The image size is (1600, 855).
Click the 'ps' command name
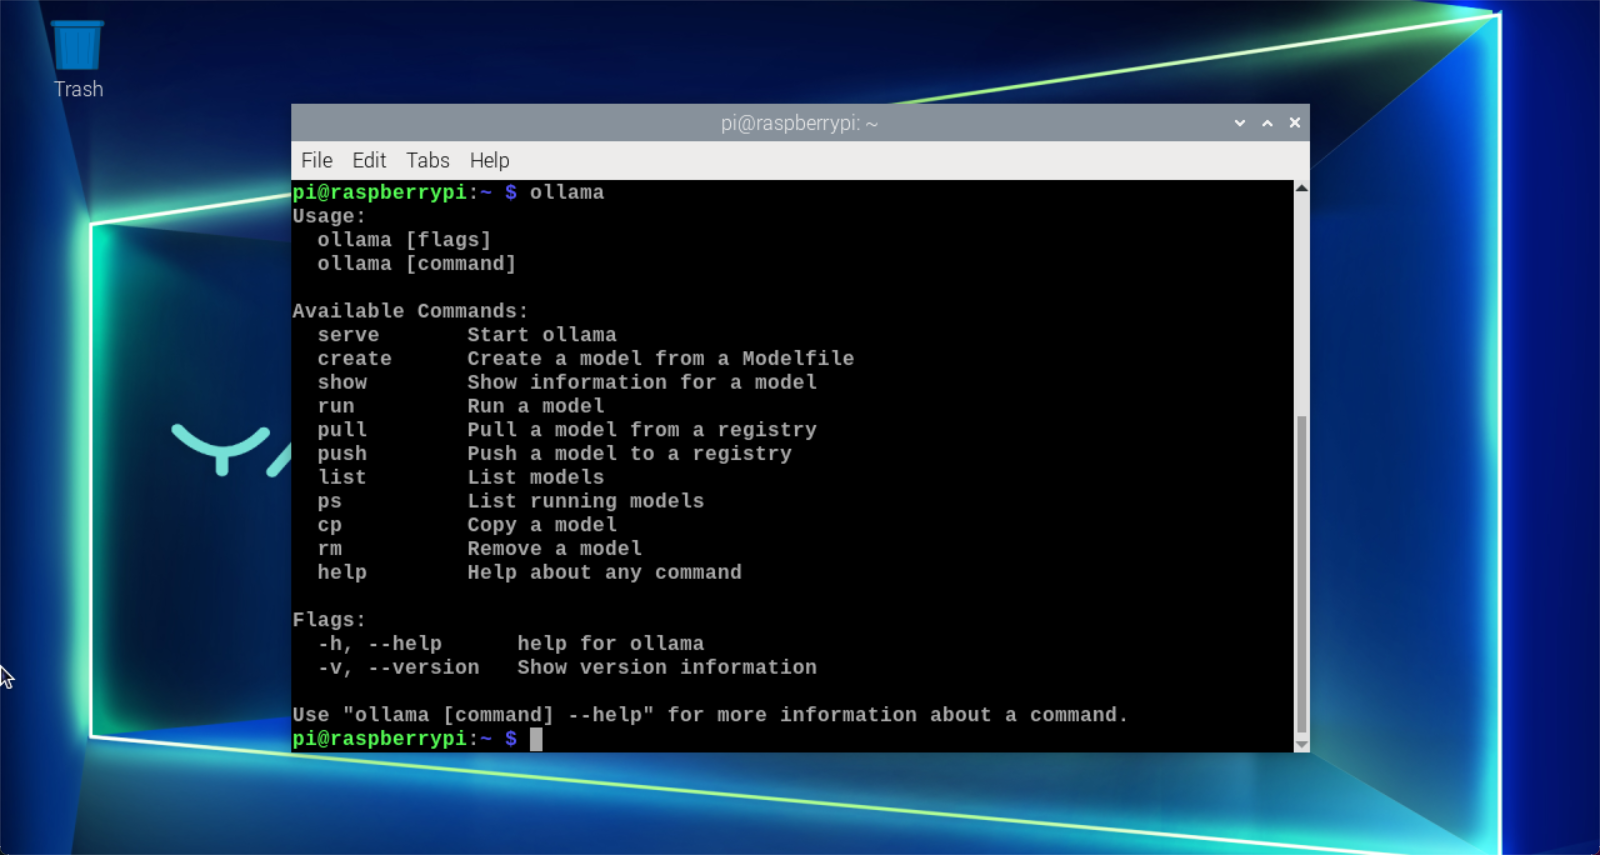[x=330, y=502]
